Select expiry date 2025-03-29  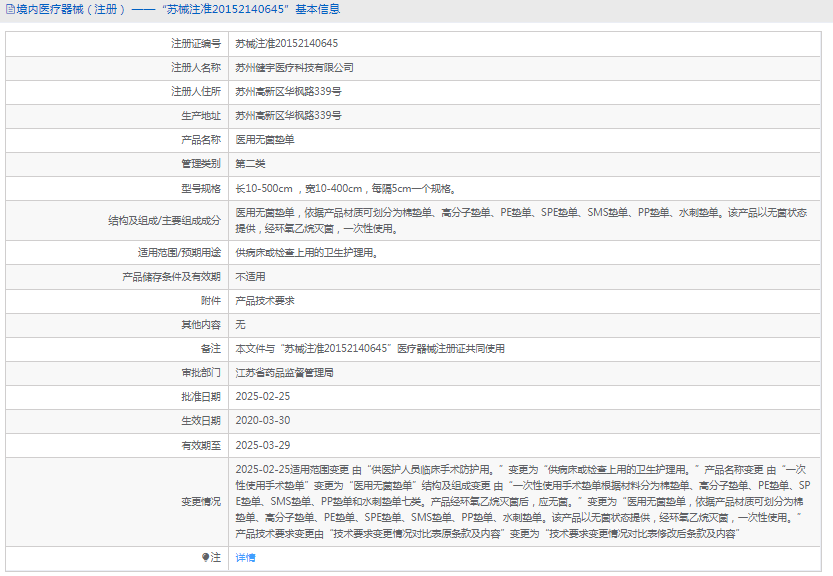[x=263, y=445]
